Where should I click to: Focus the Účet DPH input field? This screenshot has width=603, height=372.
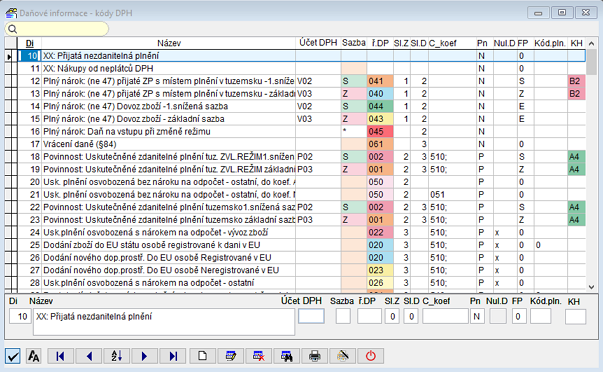click(x=311, y=317)
